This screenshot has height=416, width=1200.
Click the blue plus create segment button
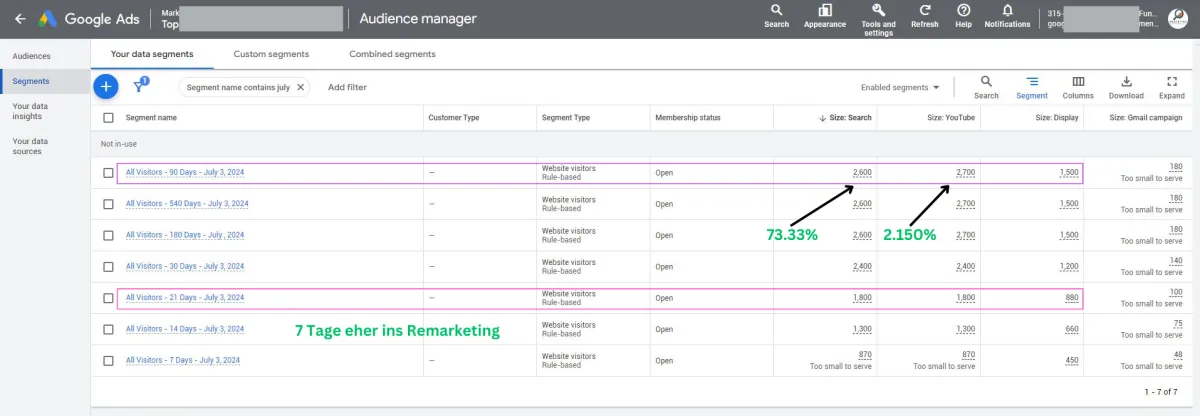[x=106, y=87]
